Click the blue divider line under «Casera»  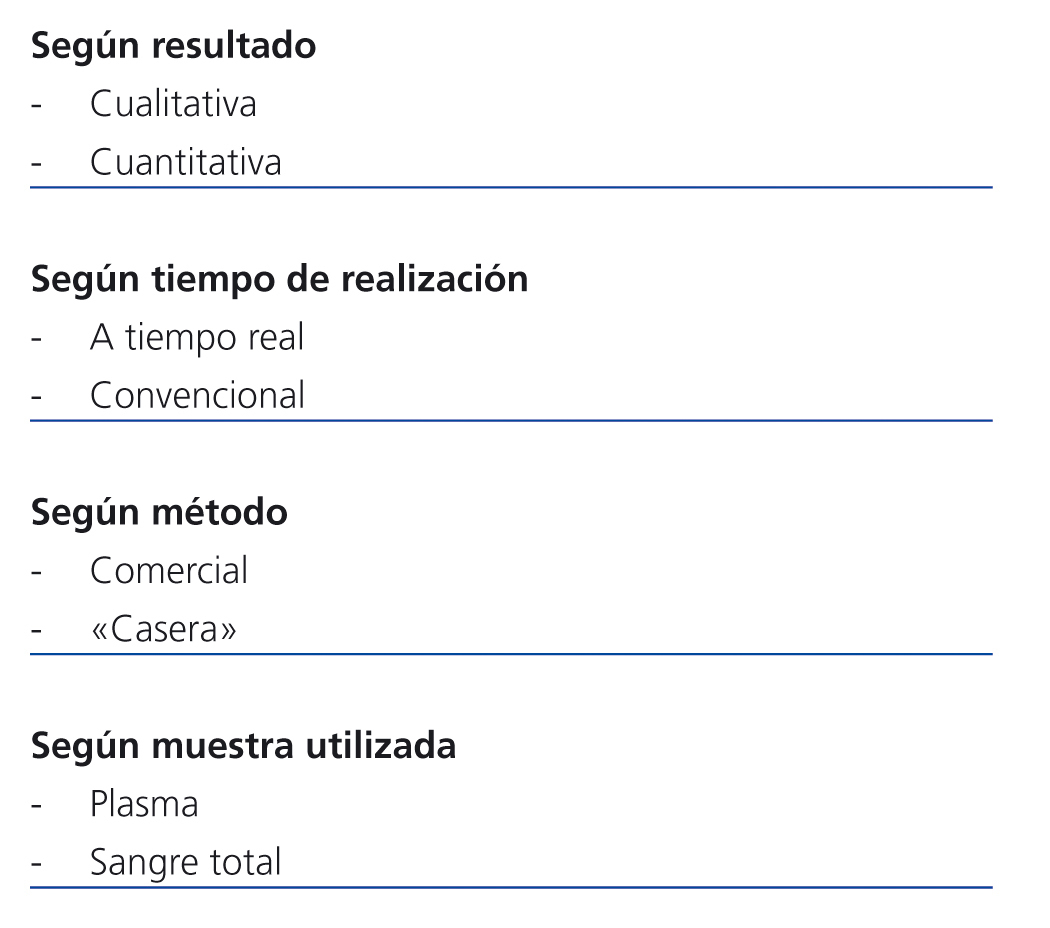[510, 654]
